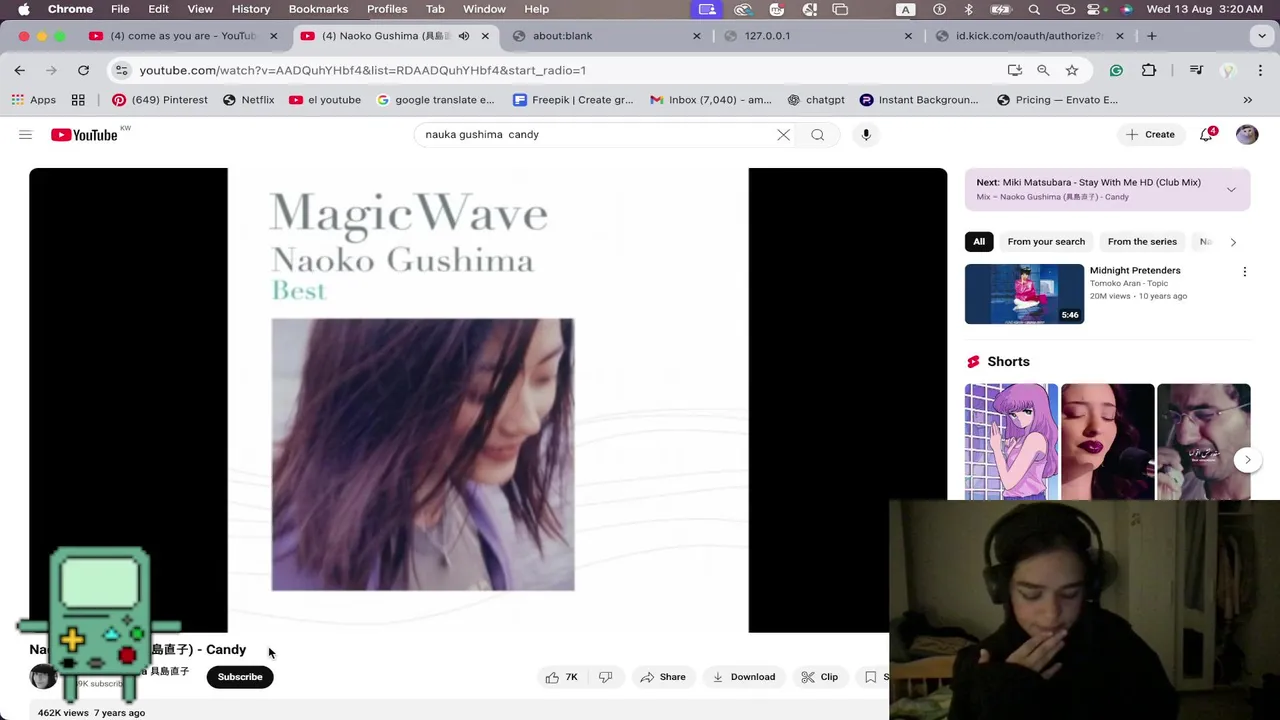1280x720 pixels.
Task: Open Netflix bookmark
Action: tap(248, 100)
